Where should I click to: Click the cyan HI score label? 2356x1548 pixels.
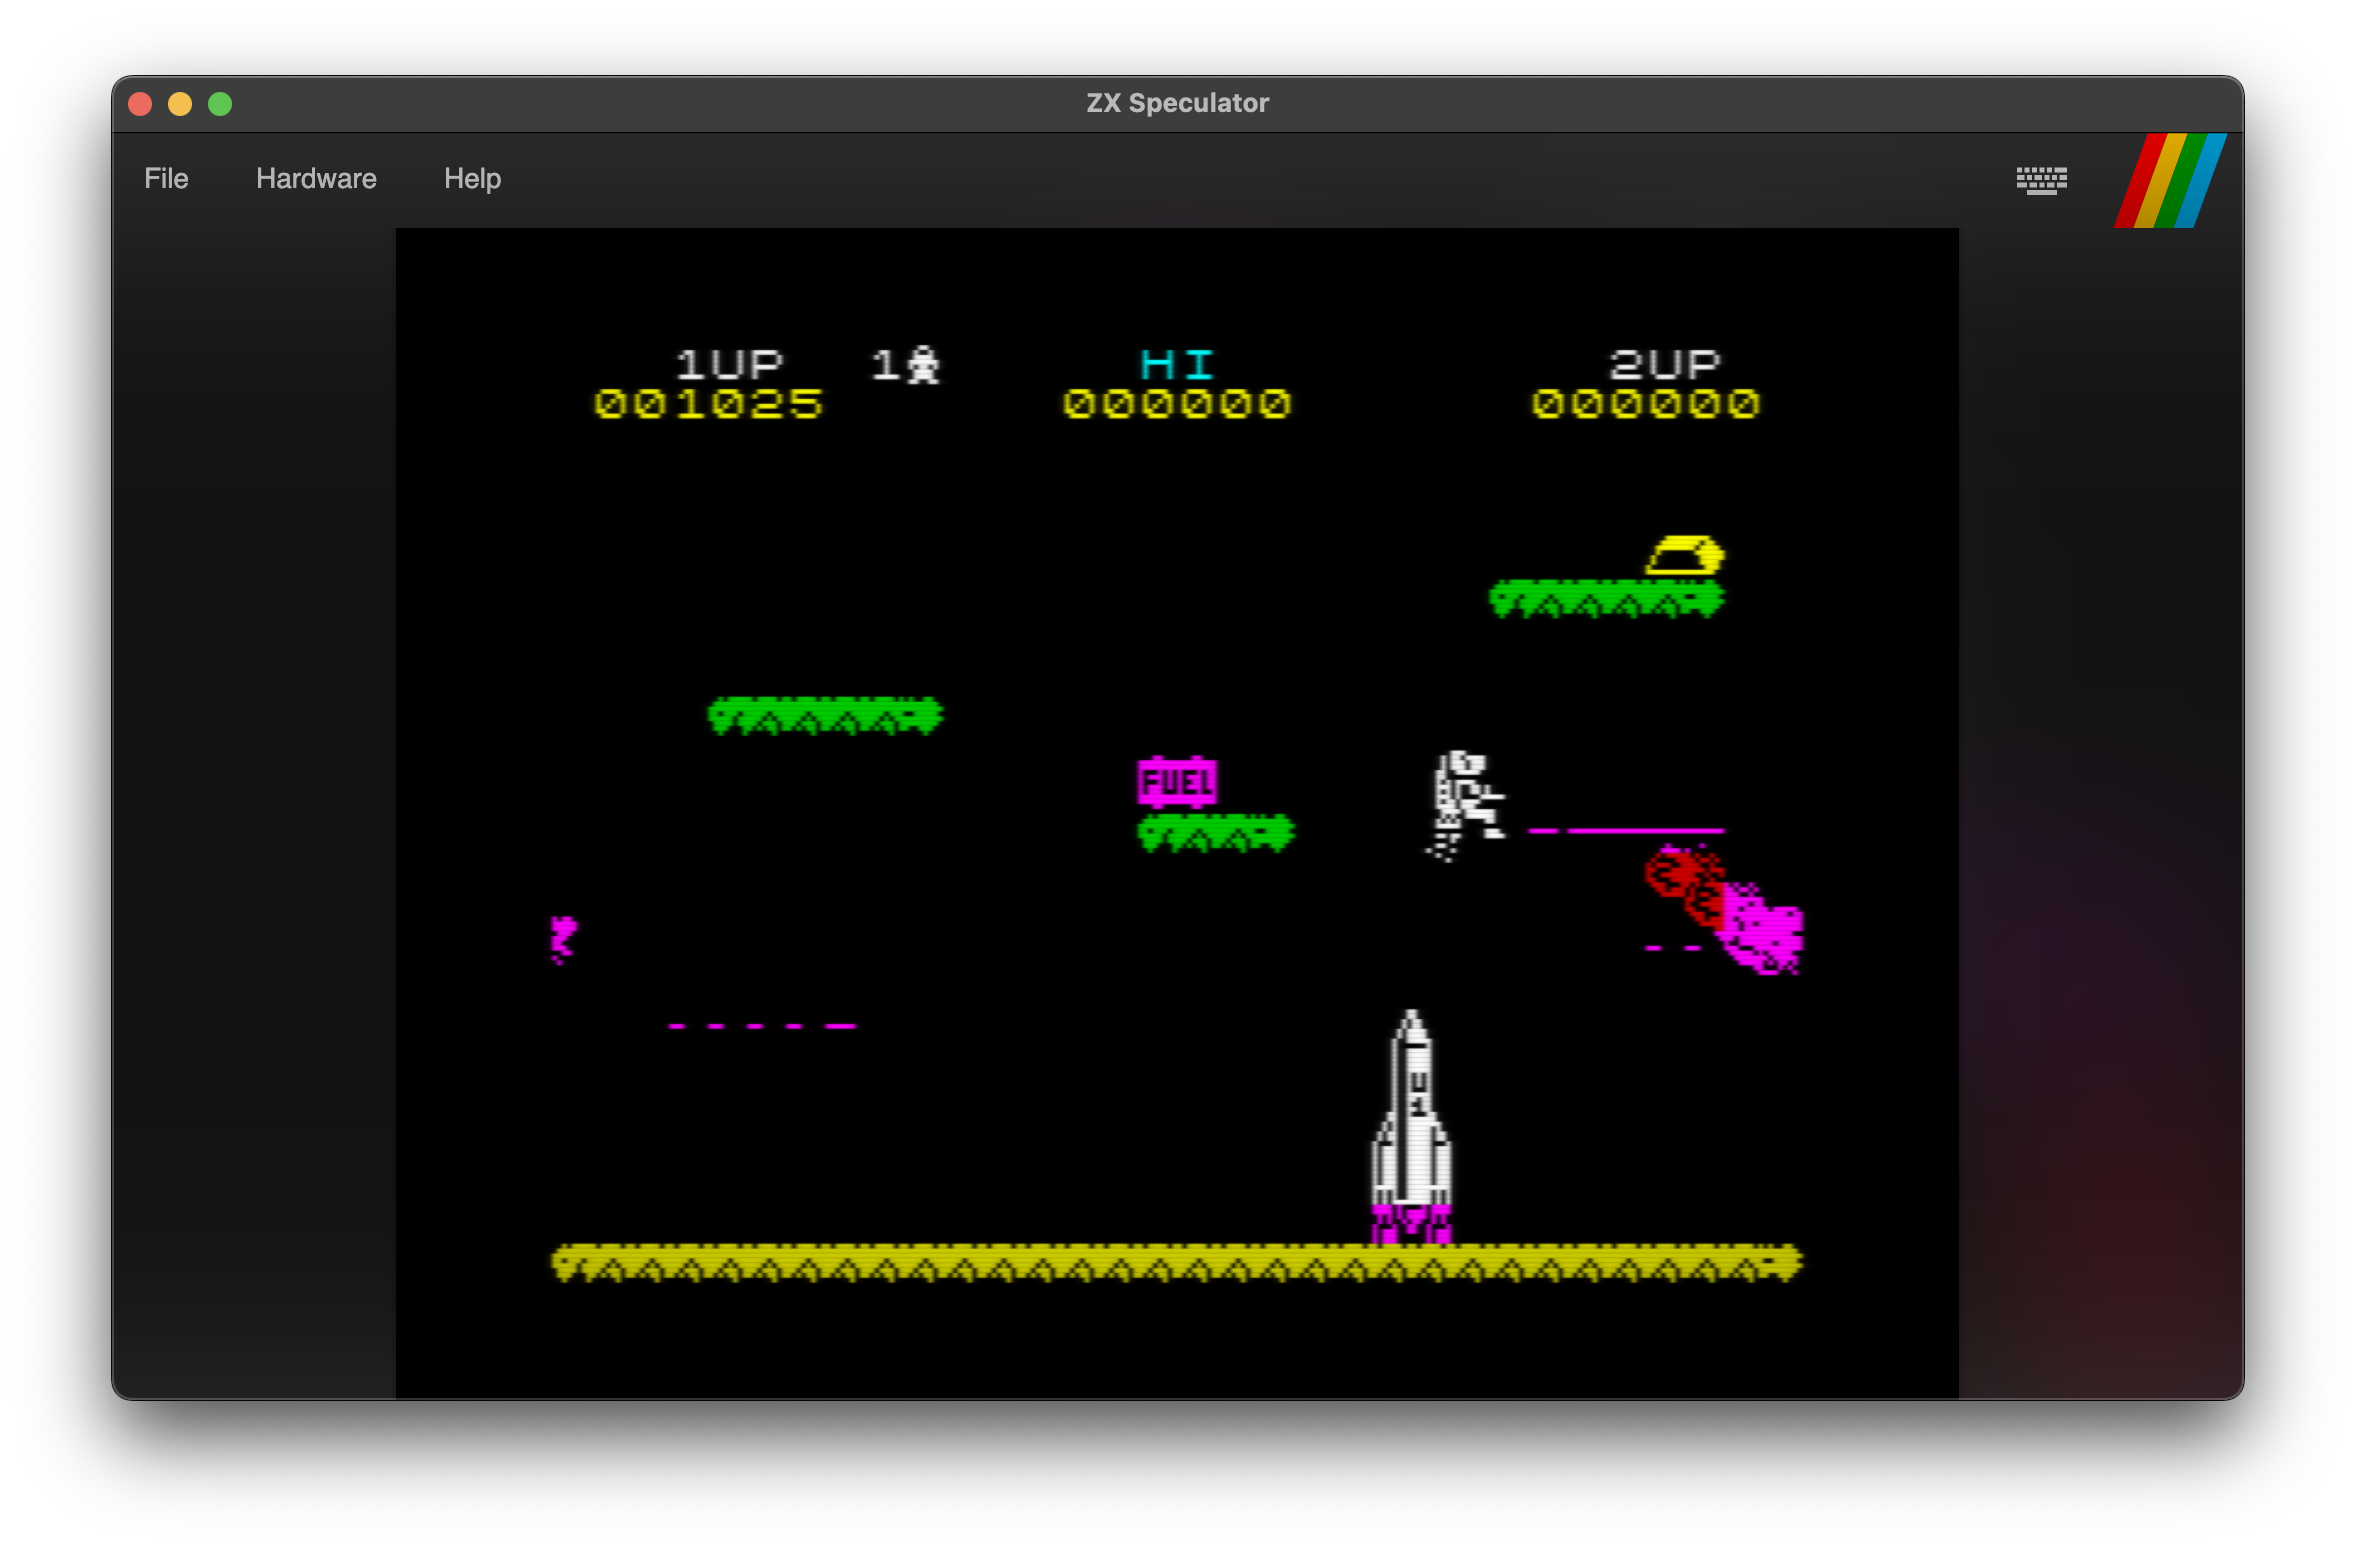[x=1177, y=365]
